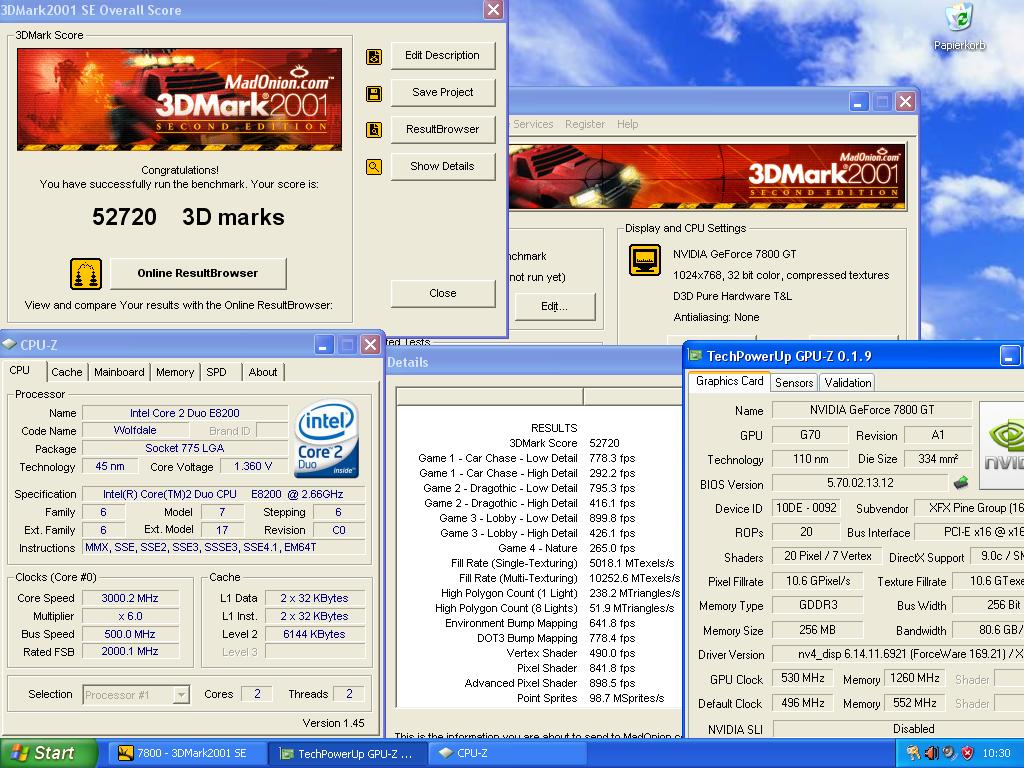Screen dimensions: 1024x768
Task: Open the Papierkorb recycle bin icon
Action: pos(959,18)
